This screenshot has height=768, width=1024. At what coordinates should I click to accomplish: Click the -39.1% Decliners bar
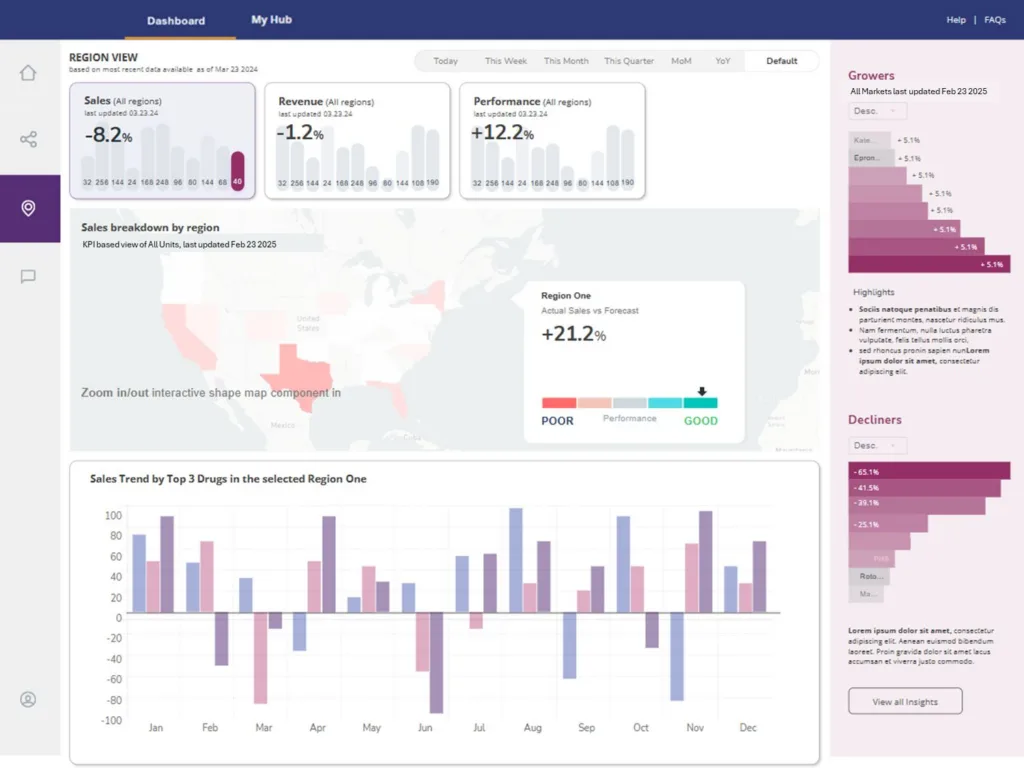point(916,505)
